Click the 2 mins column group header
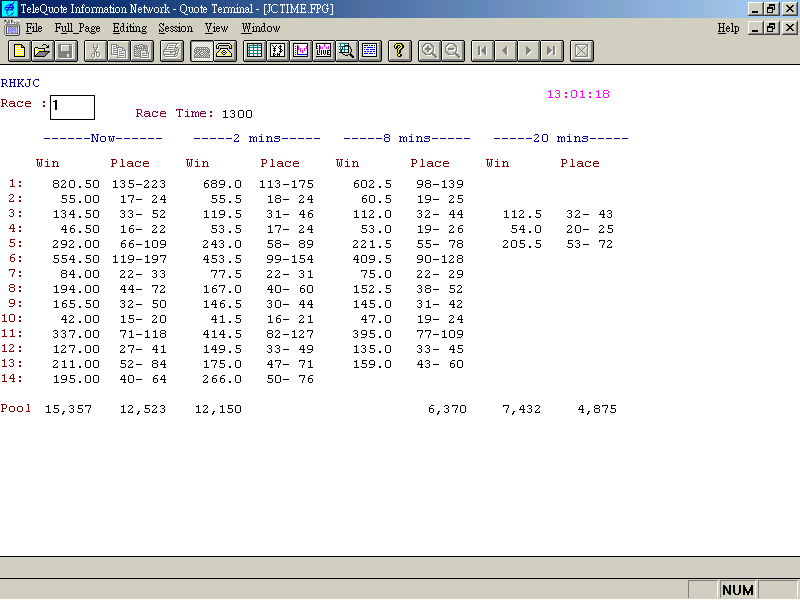Viewport: 800px width, 600px height. point(257,138)
